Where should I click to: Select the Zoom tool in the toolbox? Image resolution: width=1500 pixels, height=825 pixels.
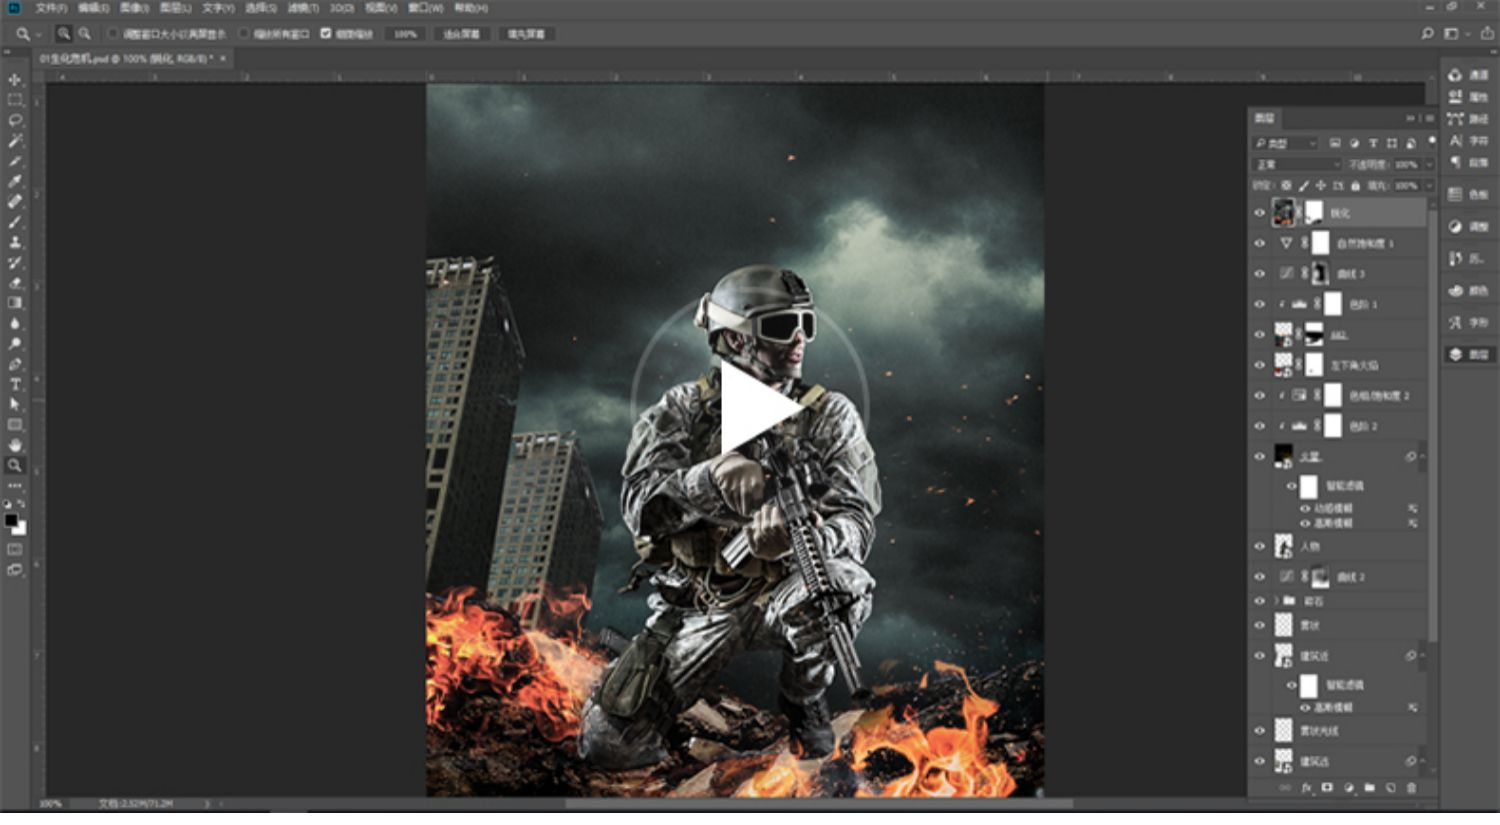14,465
